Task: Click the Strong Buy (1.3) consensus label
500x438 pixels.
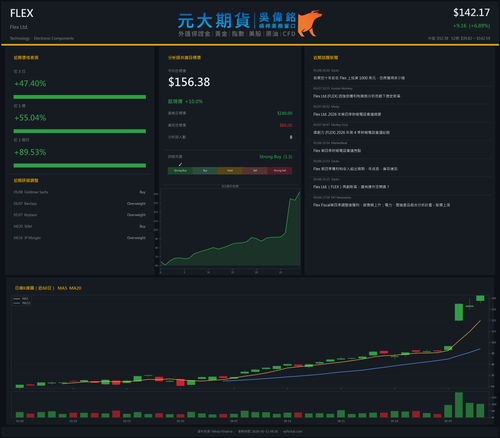Action: pyautogui.click(x=276, y=157)
